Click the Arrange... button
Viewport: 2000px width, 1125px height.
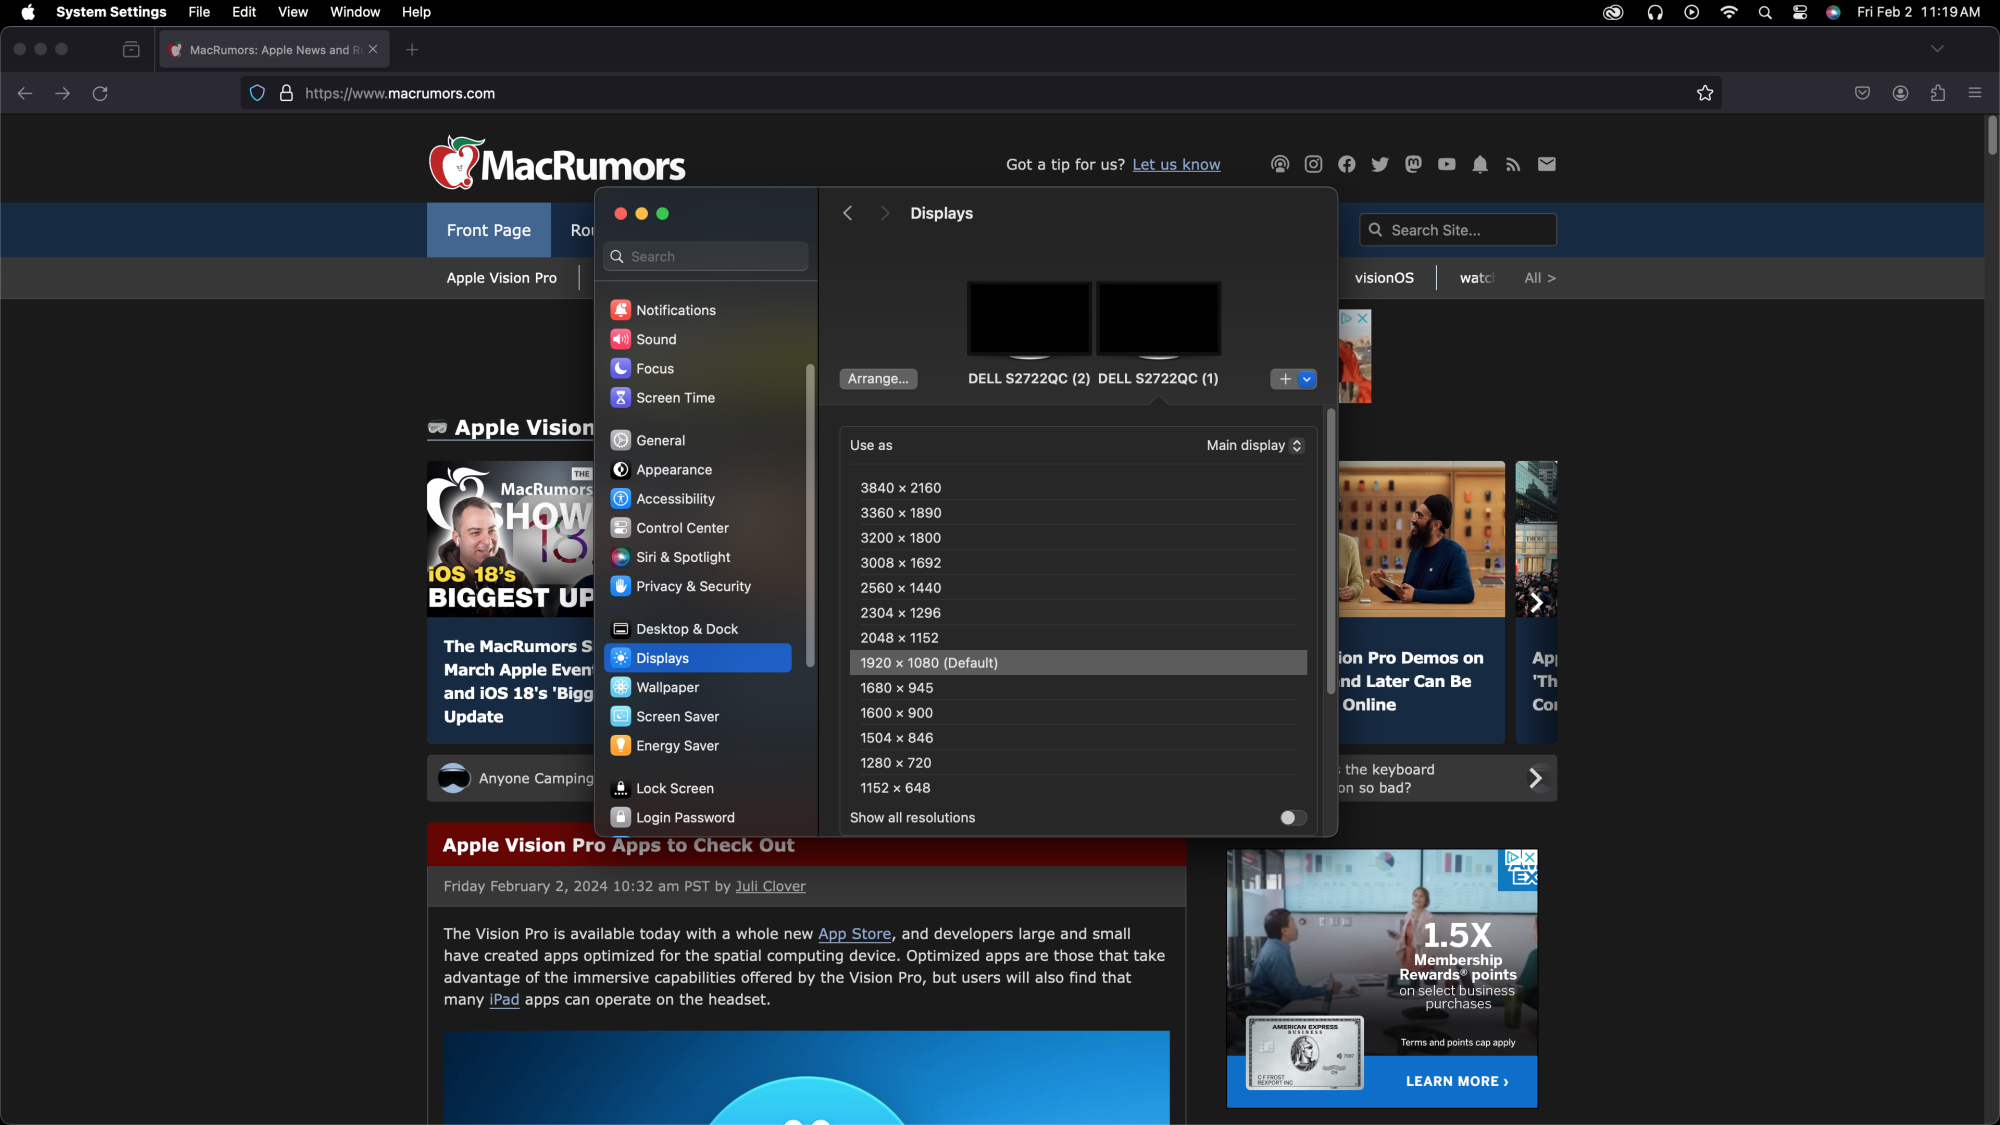click(x=878, y=379)
